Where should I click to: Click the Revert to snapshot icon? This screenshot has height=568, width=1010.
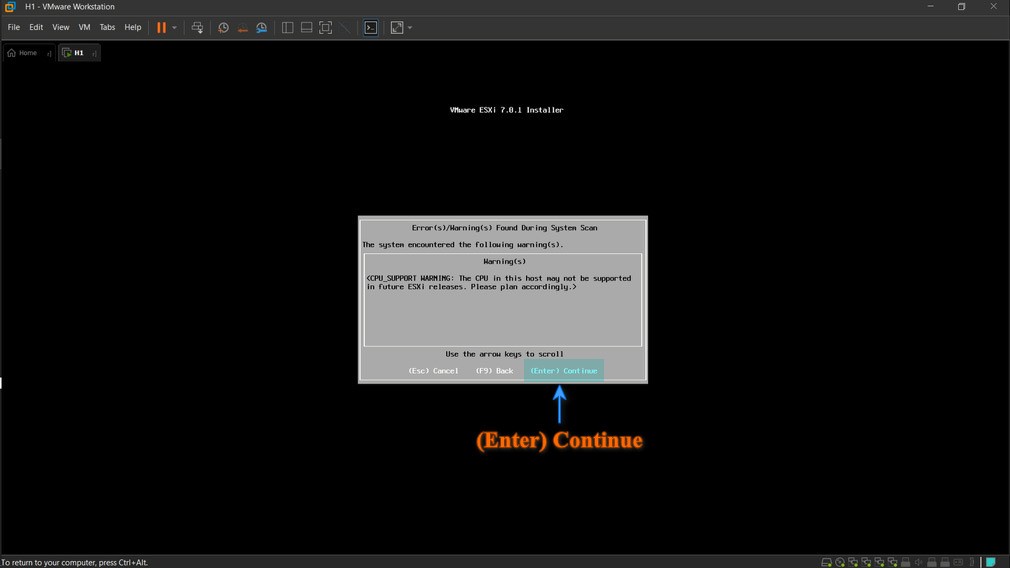(243, 28)
